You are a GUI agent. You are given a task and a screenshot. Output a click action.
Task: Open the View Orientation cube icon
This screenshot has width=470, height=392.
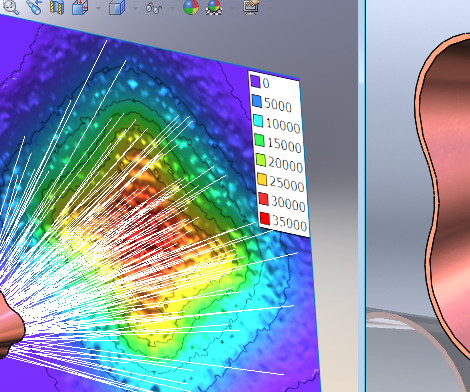(80, 7)
